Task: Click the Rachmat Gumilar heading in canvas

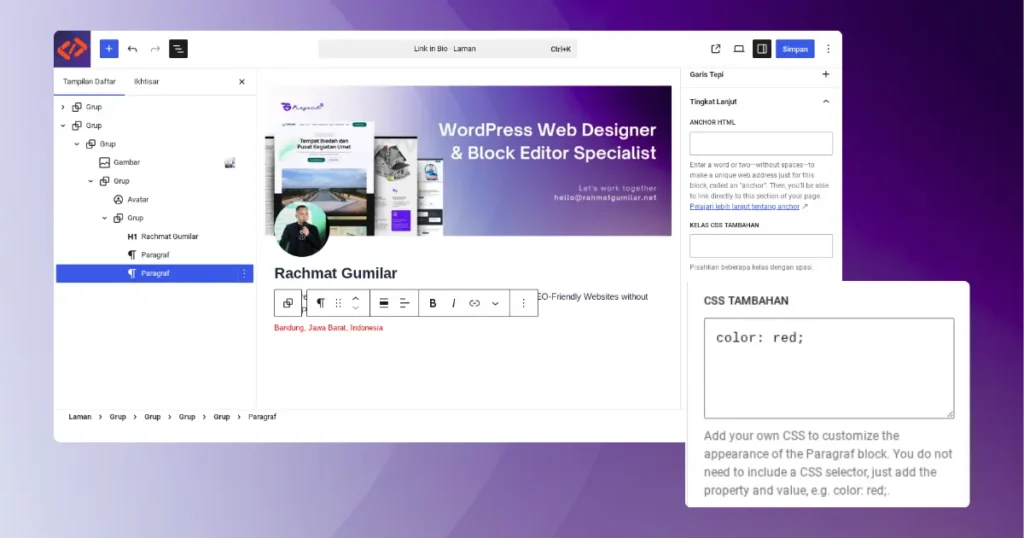Action: click(x=336, y=274)
